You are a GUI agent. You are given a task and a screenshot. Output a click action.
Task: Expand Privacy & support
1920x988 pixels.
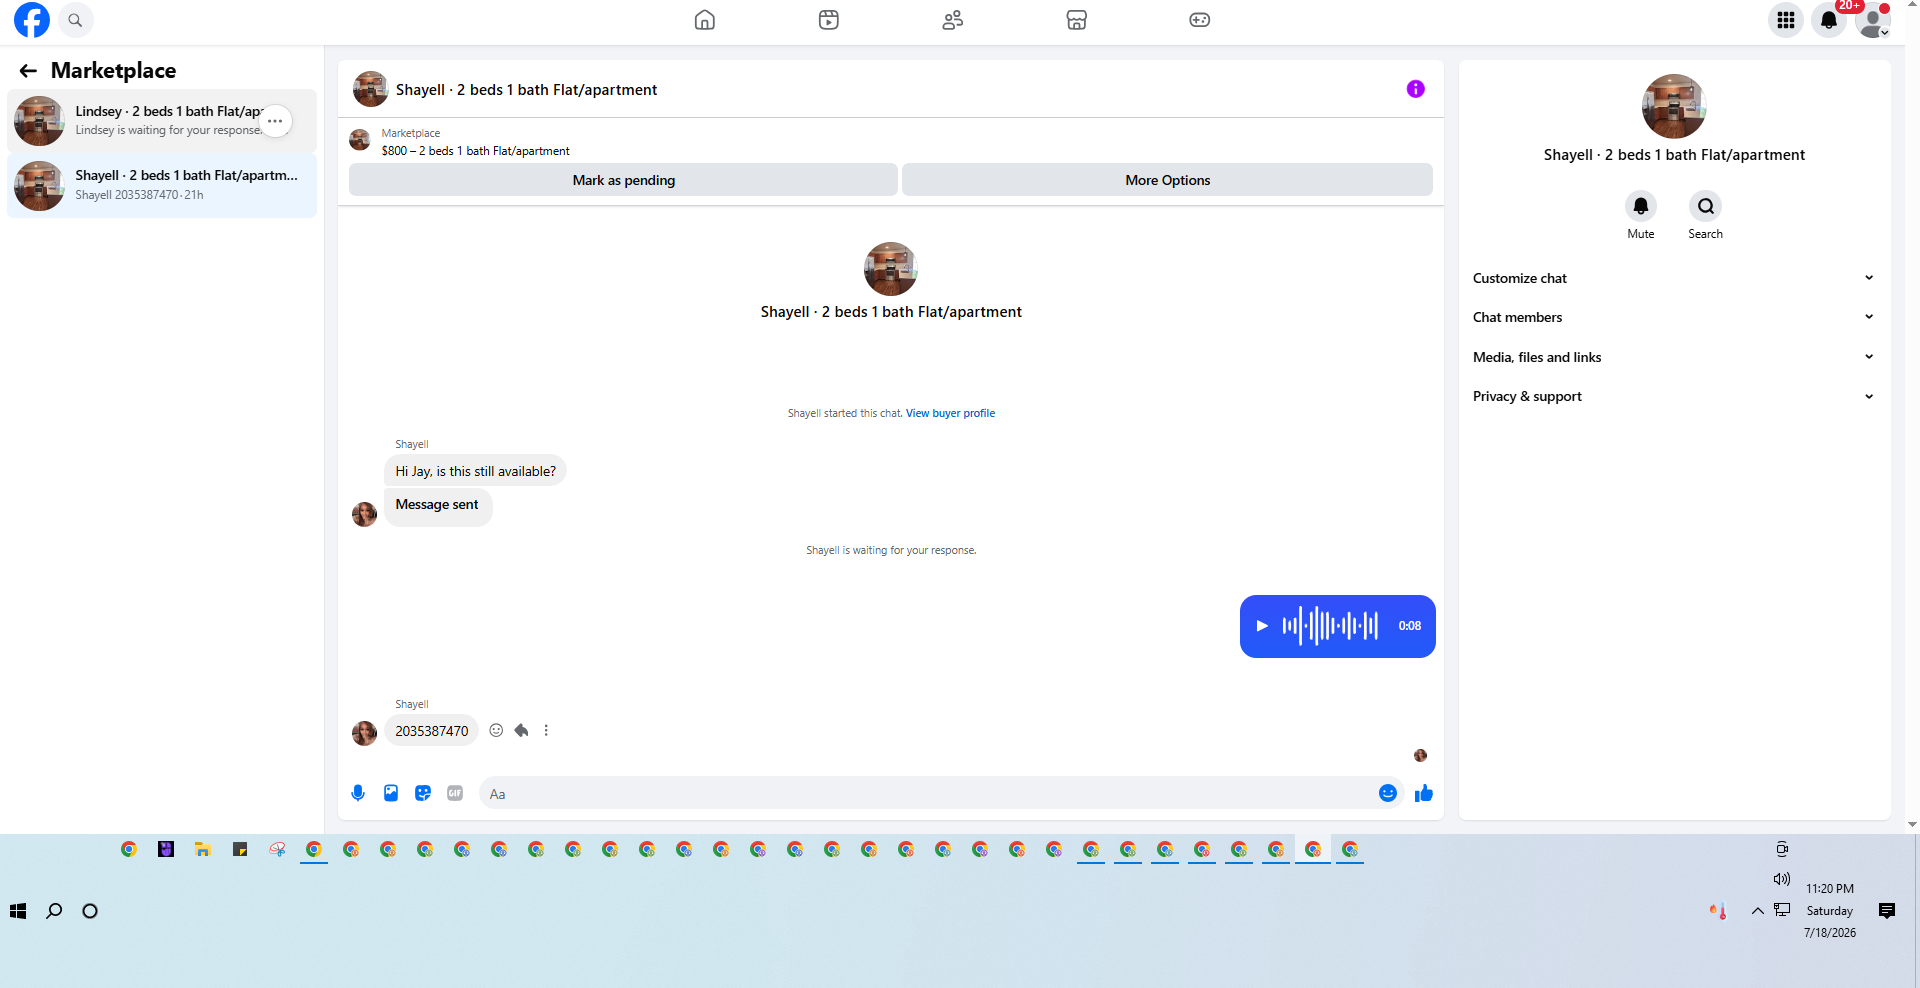point(1673,396)
